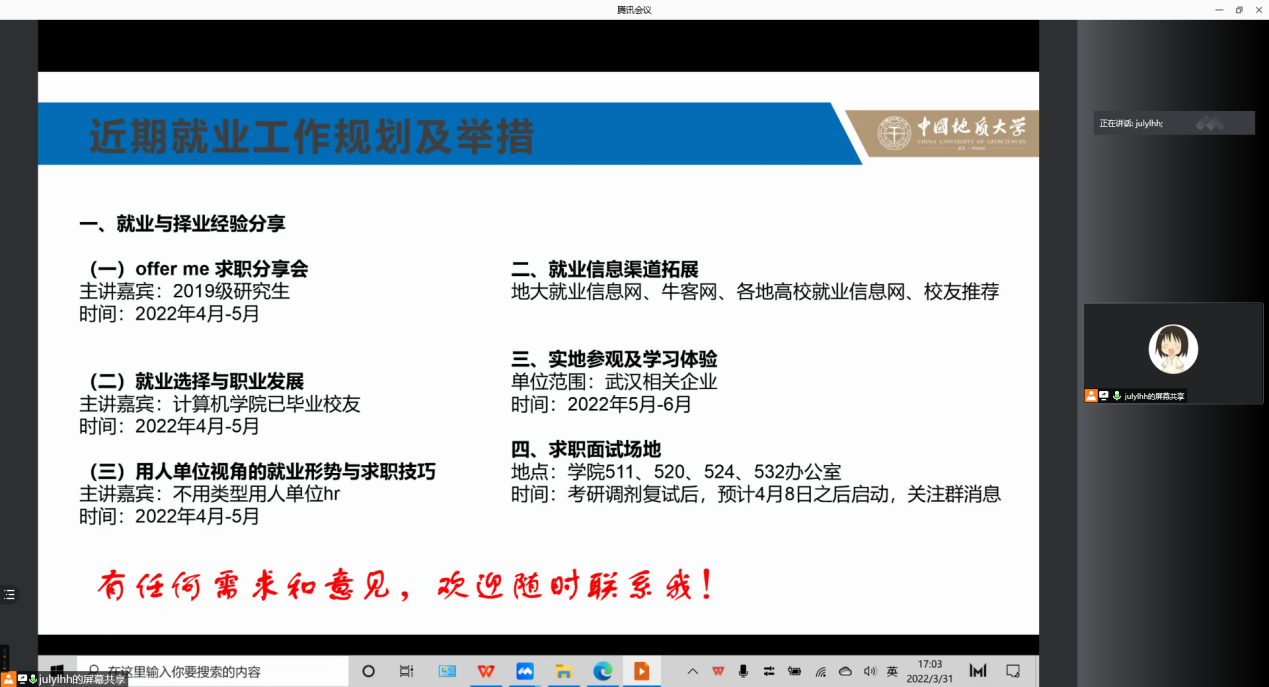1269x687 pixels.
Task: Open the sidebar list menu icon
Action: click(x=9, y=594)
